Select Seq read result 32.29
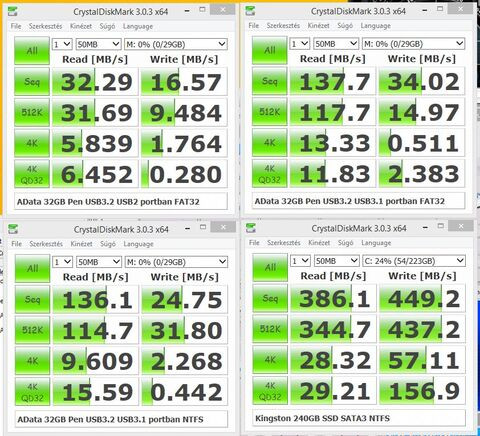Image resolution: width=480 pixels, height=436 pixels. click(x=95, y=82)
